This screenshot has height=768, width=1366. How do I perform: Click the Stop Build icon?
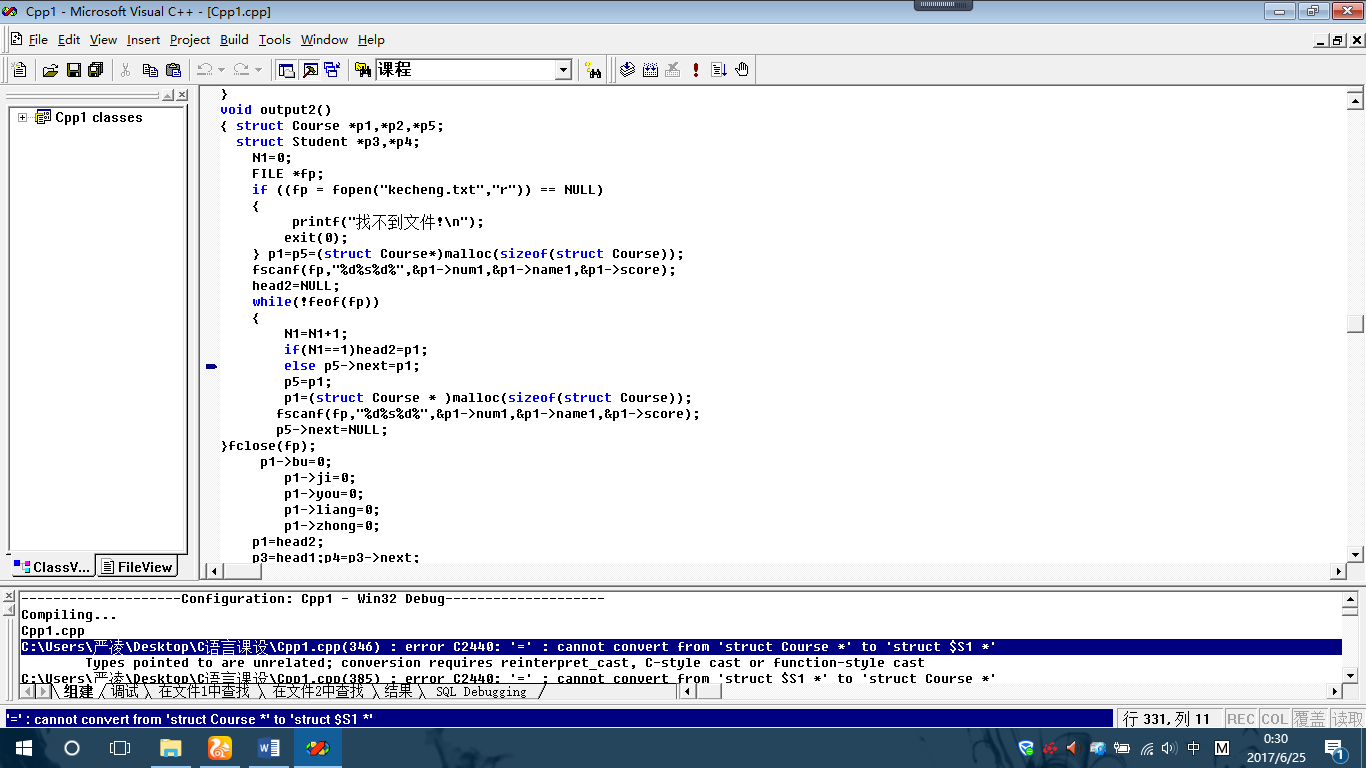(x=673, y=70)
